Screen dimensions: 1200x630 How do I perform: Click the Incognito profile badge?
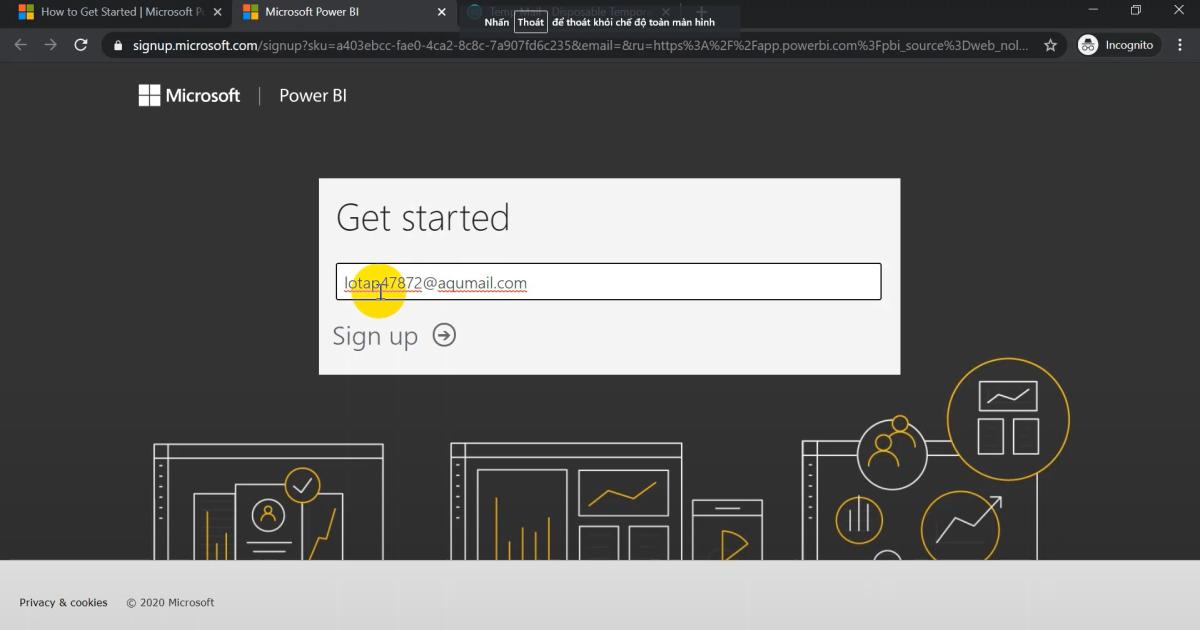click(x=1116, y=45)
